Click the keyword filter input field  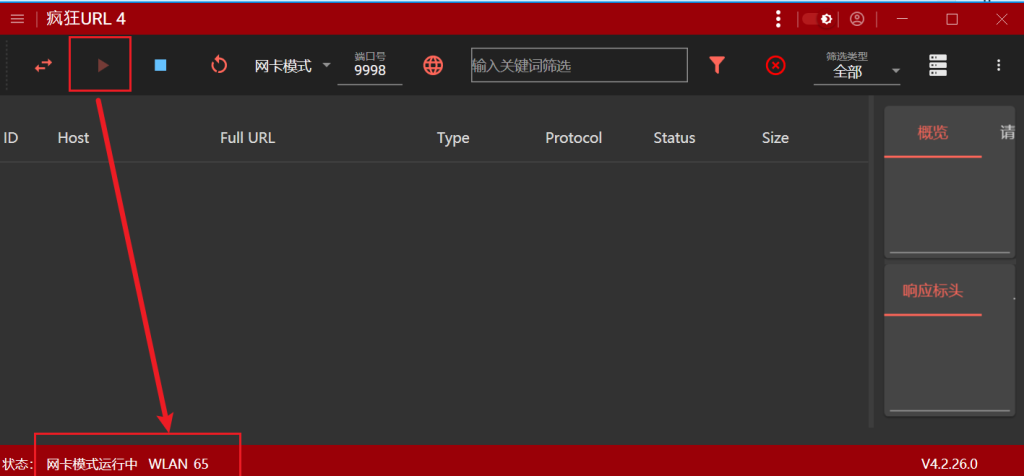point(579,65)
